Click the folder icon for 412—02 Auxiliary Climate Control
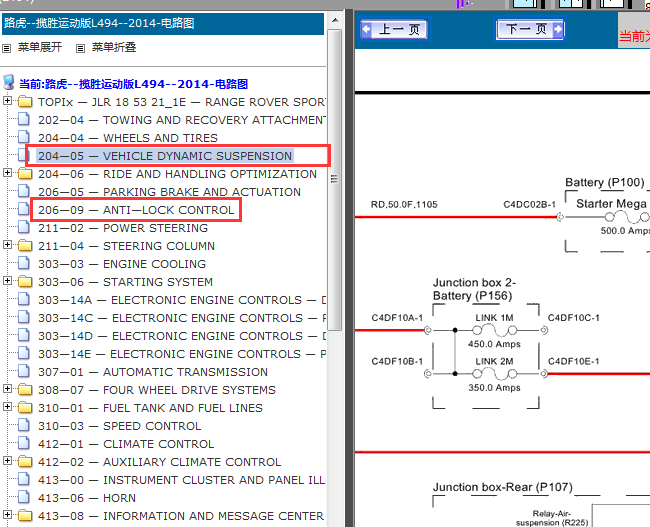650x527 pixels. coord(25,461)
